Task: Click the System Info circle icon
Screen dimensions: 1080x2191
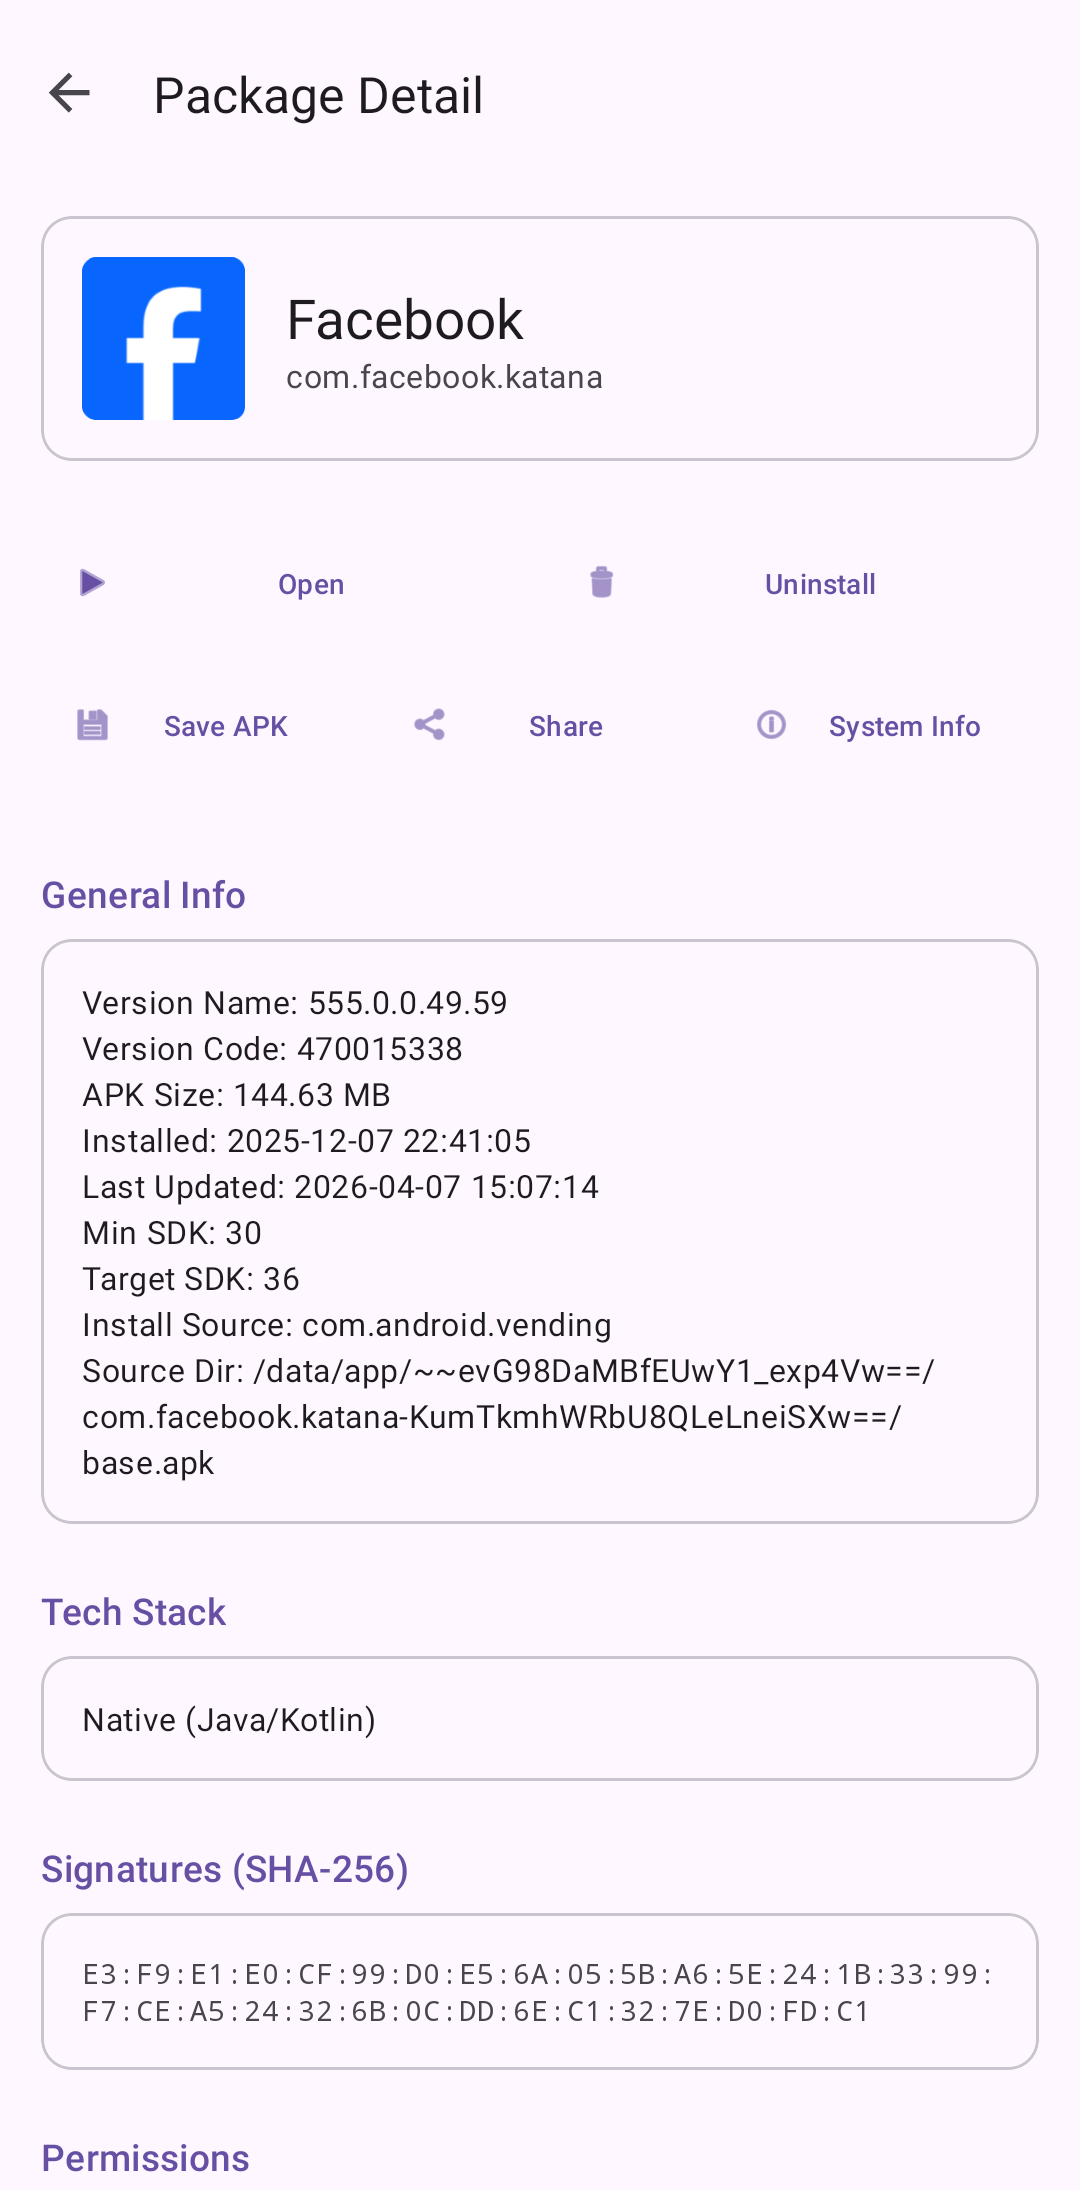Action: point(771,725)
